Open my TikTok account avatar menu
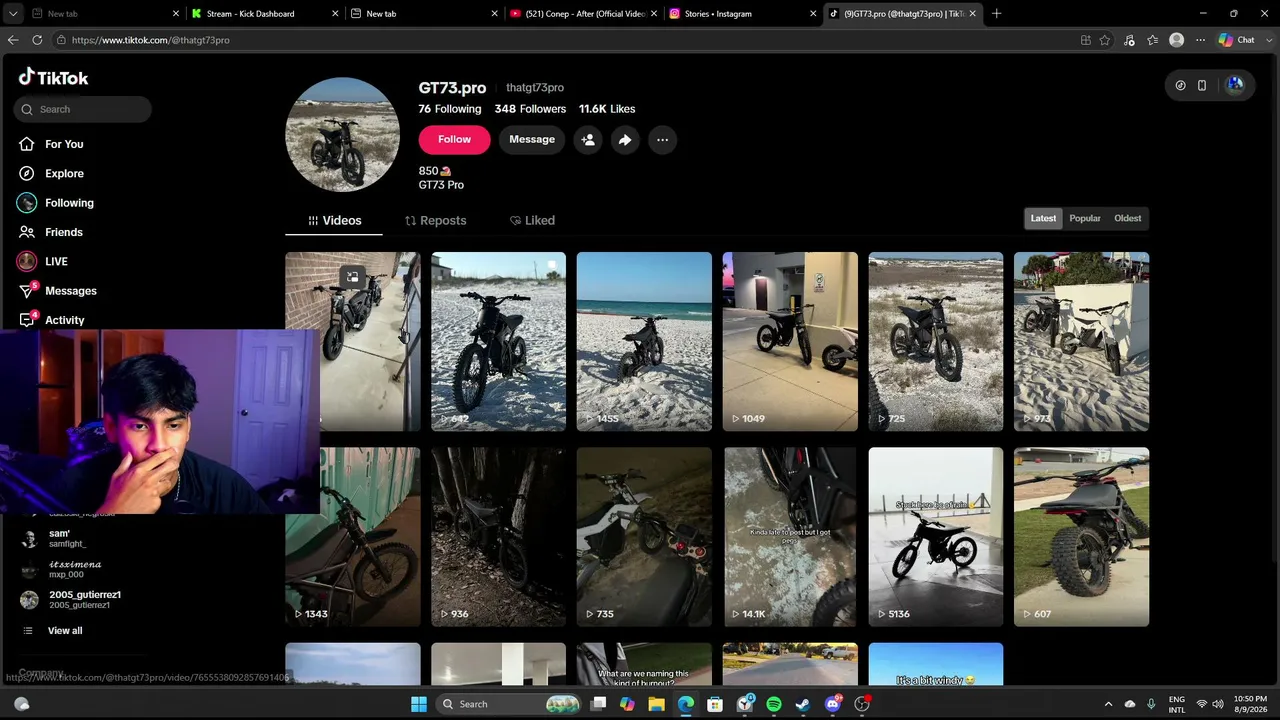The height and width of the screenshot is (720, 1280). [x=1235, y=85]
